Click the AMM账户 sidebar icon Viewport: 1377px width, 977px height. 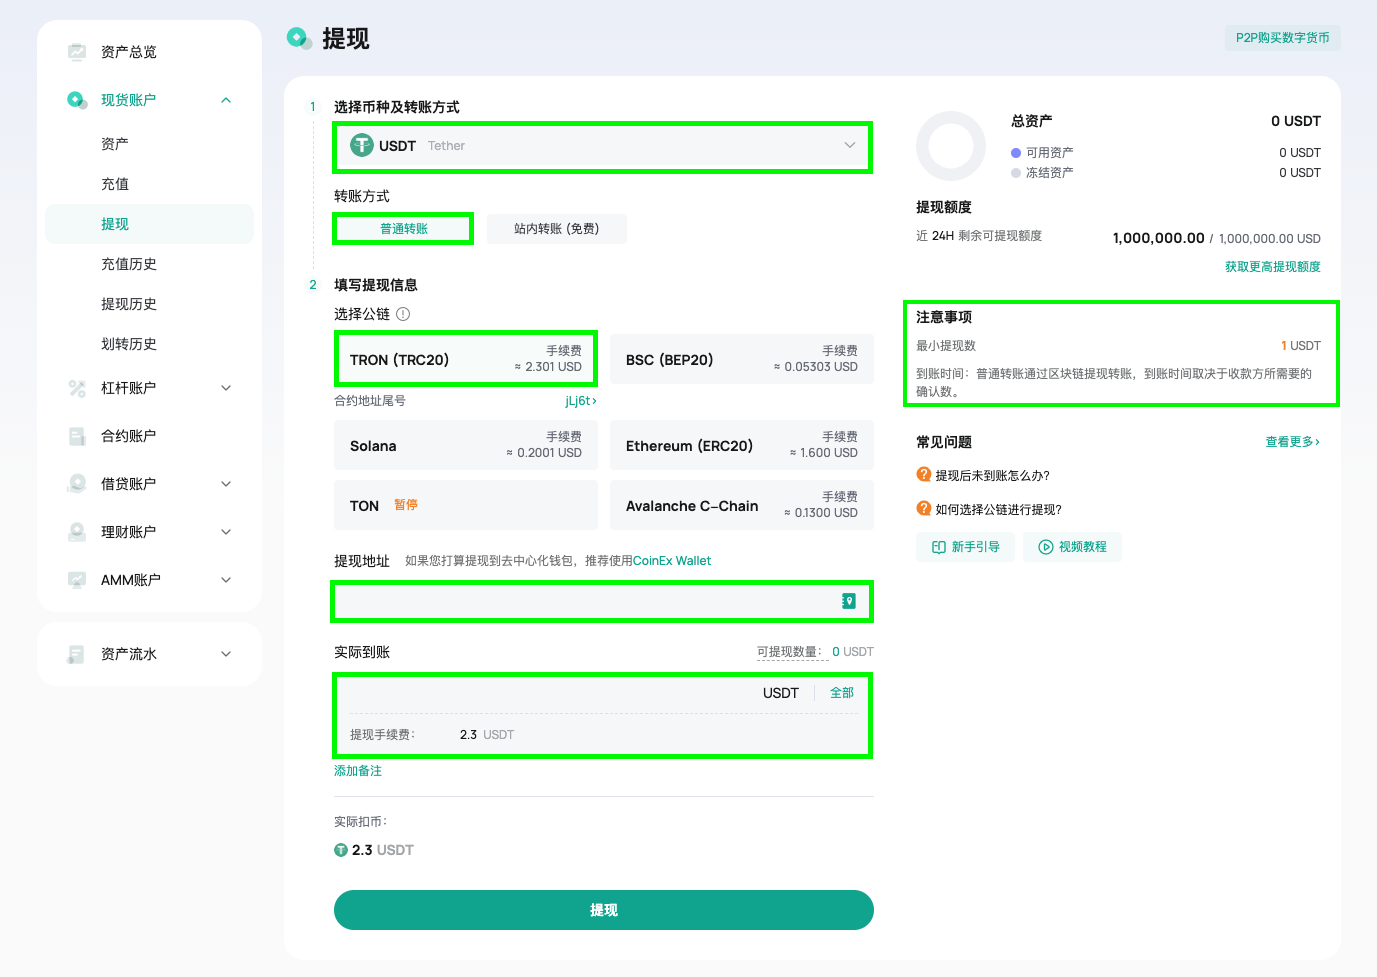77,580
